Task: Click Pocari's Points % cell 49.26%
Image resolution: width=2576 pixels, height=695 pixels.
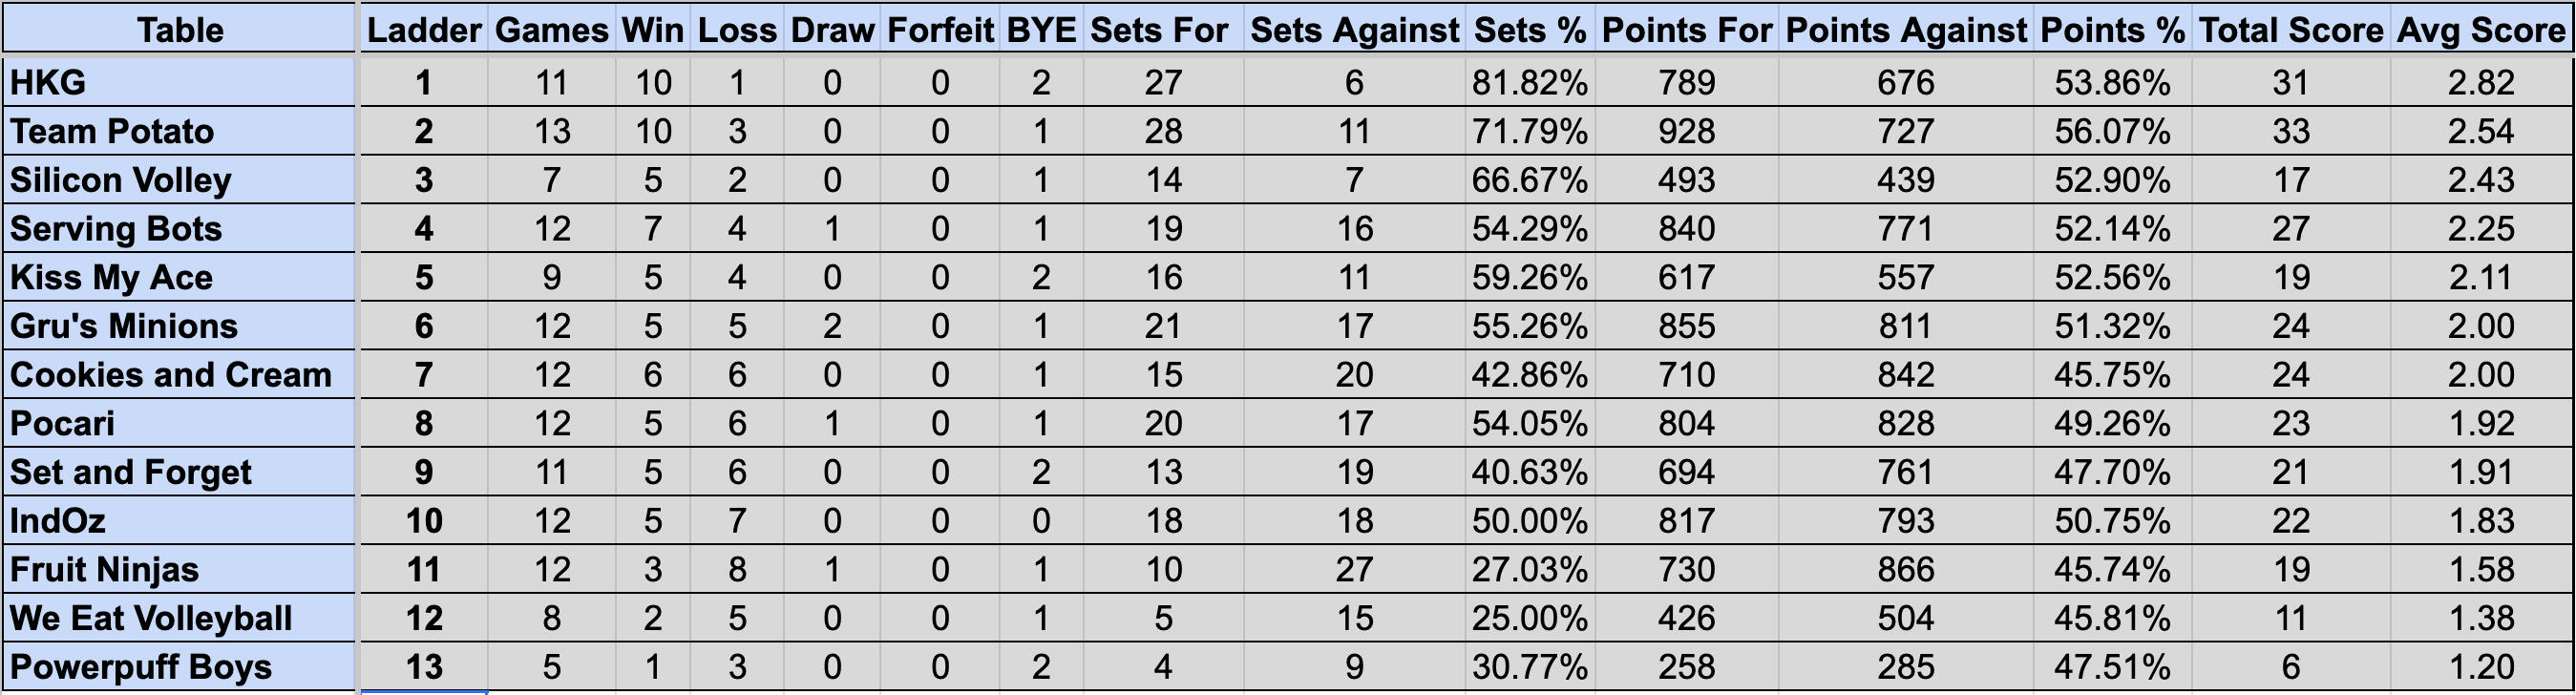Action: pos(2112,424)
